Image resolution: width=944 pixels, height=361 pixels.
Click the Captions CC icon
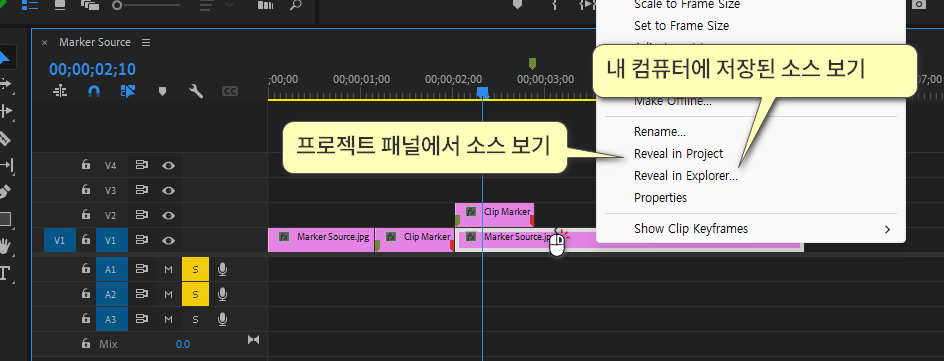(230, 91)
